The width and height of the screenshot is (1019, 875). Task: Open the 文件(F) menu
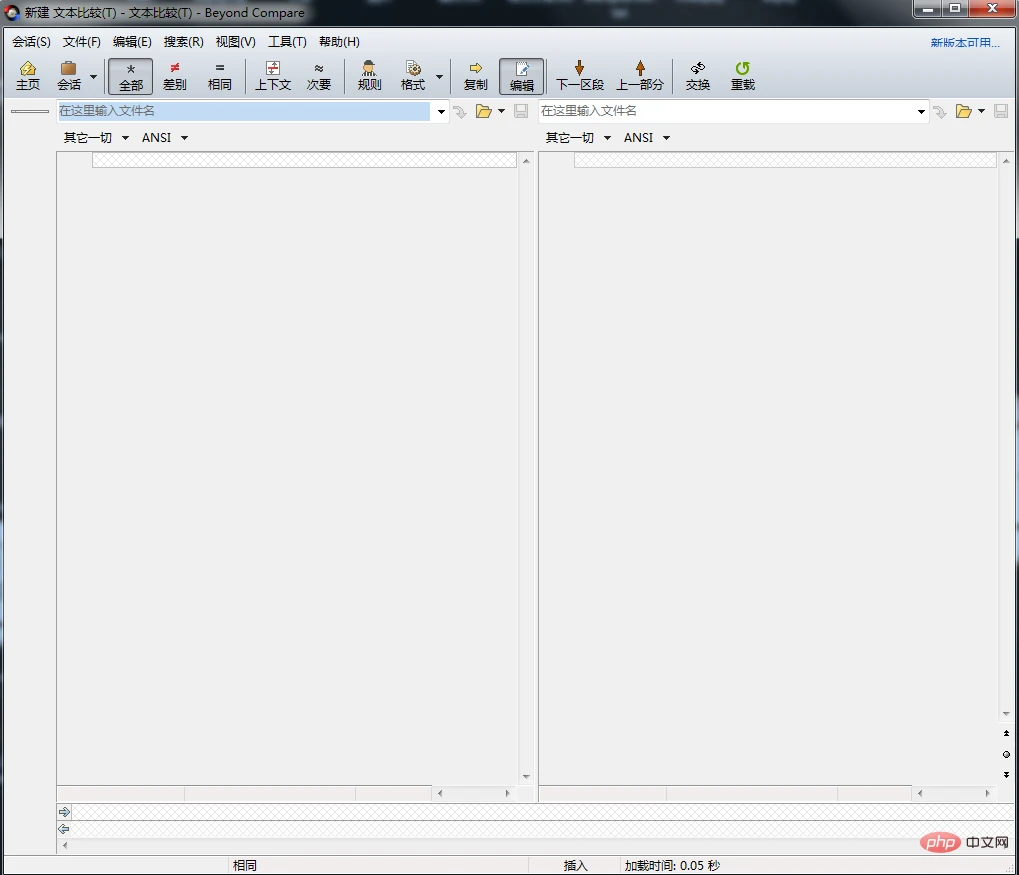pyautogui.click(x=81, y=42)
